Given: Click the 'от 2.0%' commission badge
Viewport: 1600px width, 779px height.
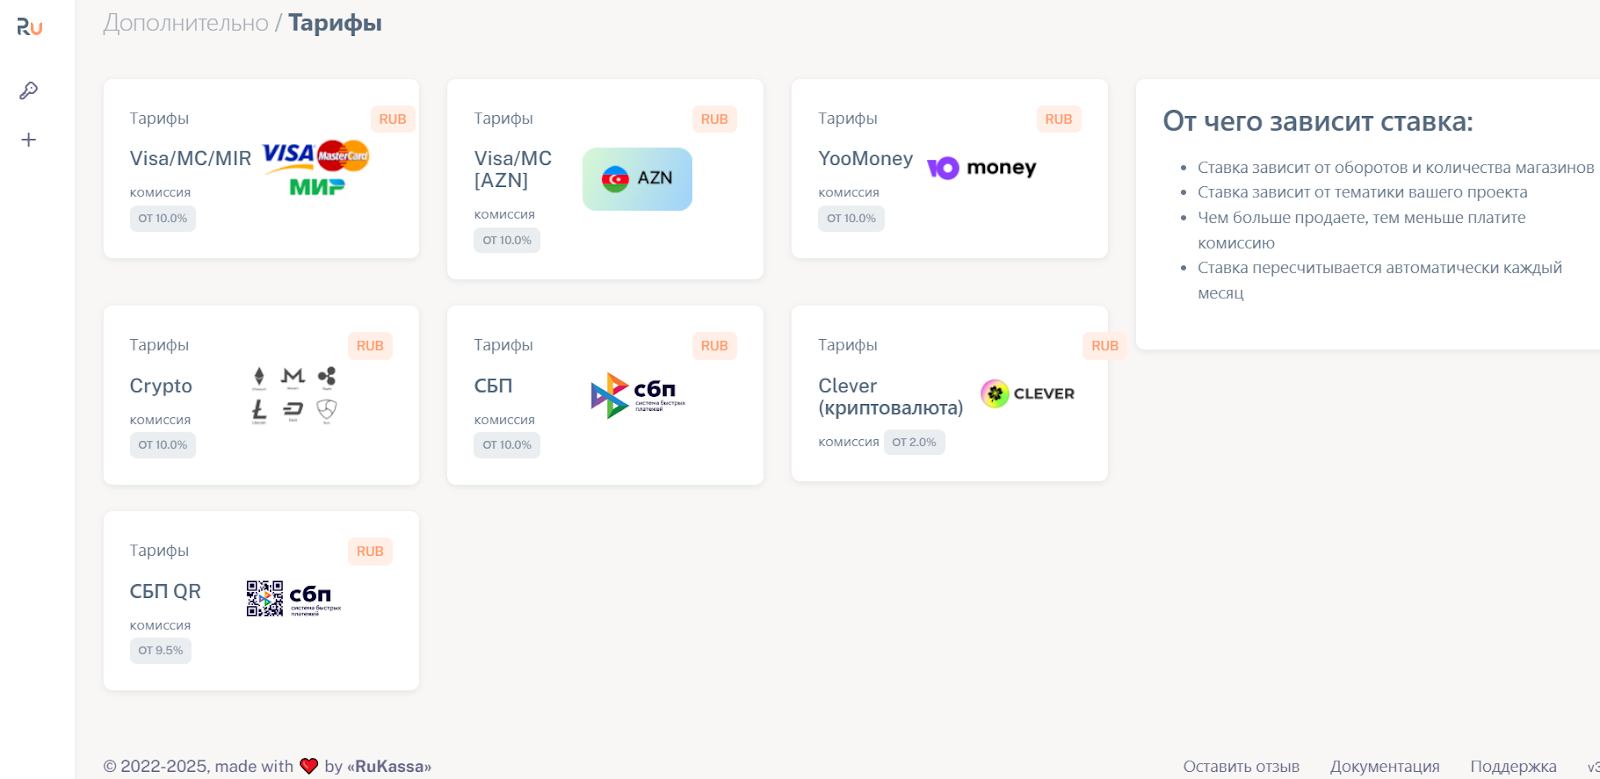Looking at the screenshot, I should (x=914, y=442).
